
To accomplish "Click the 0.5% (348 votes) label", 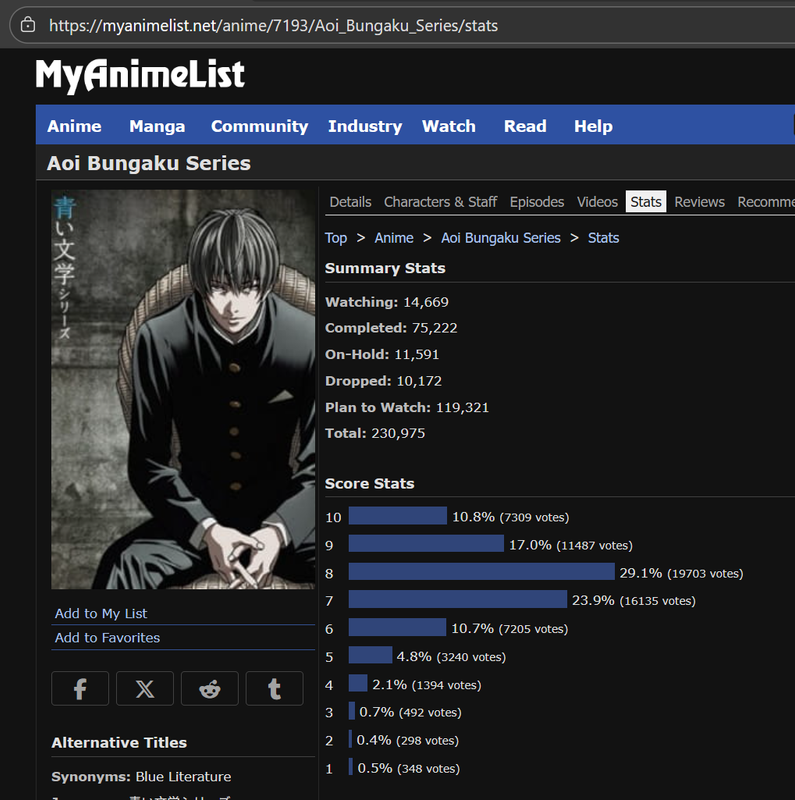I will 409,768.
